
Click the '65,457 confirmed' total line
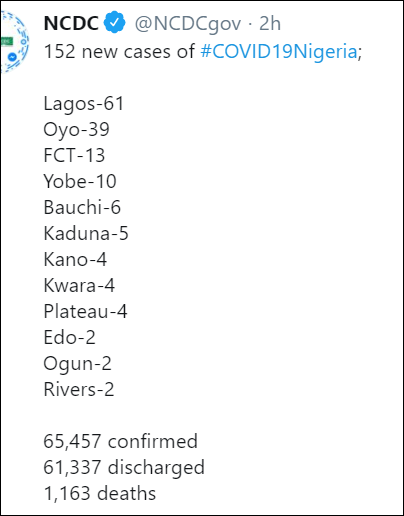click(121, 441)
